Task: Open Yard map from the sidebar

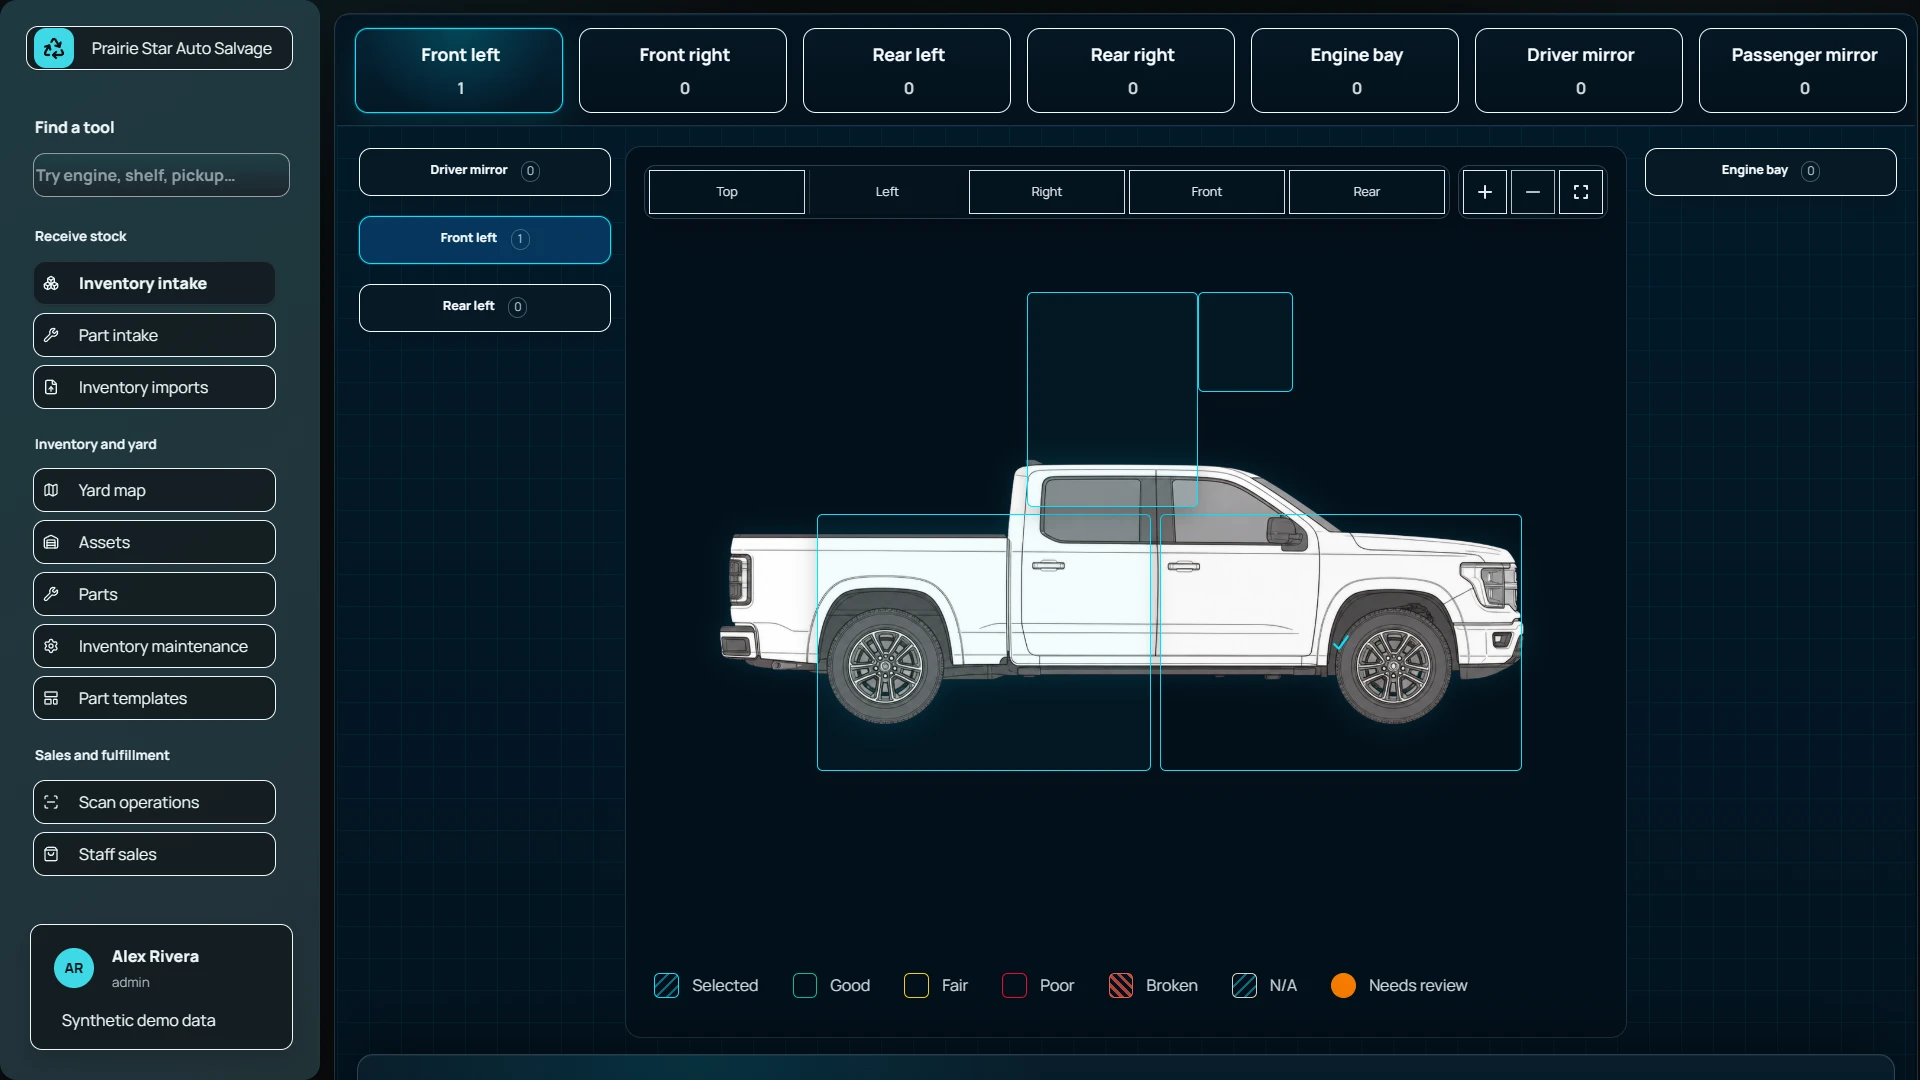Action: [154, 490]
